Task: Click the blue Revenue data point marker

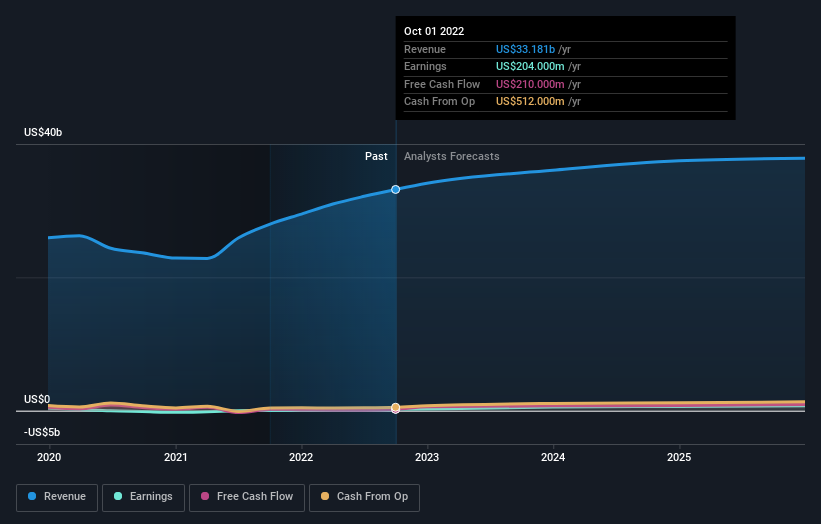Action: pyautogui.click(x=396, y=189)
